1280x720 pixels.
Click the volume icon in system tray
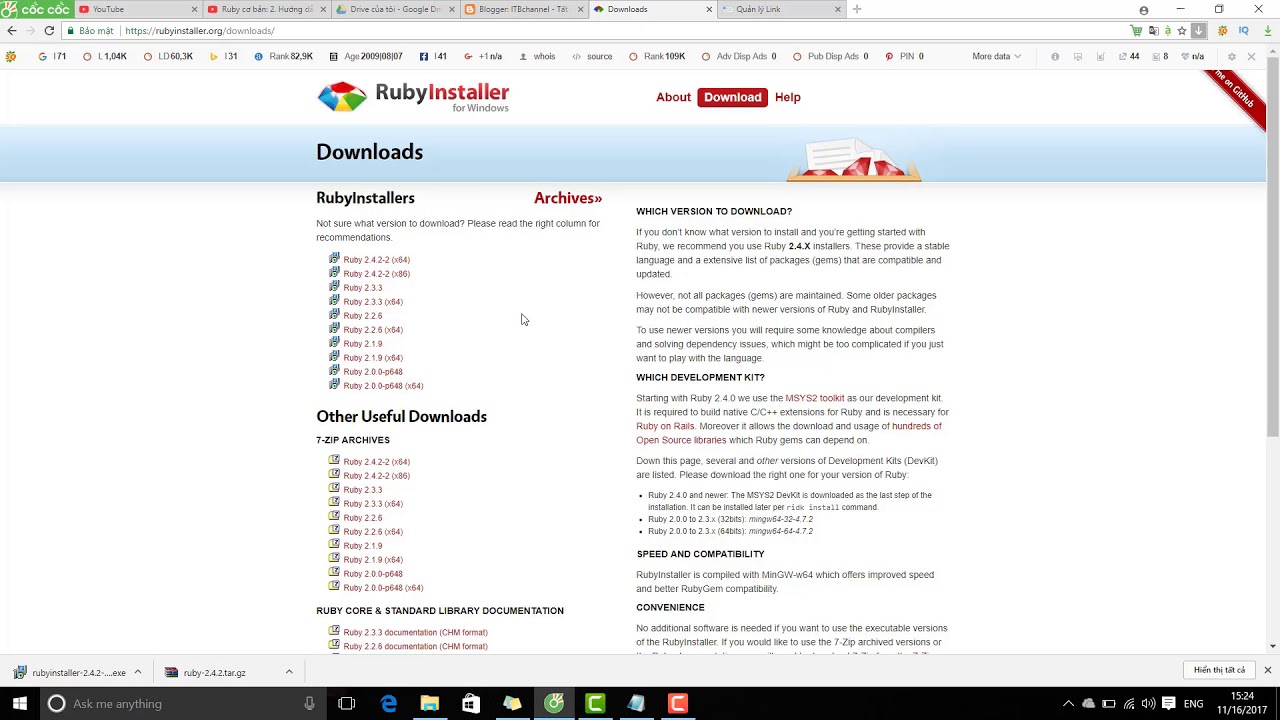1148,704
